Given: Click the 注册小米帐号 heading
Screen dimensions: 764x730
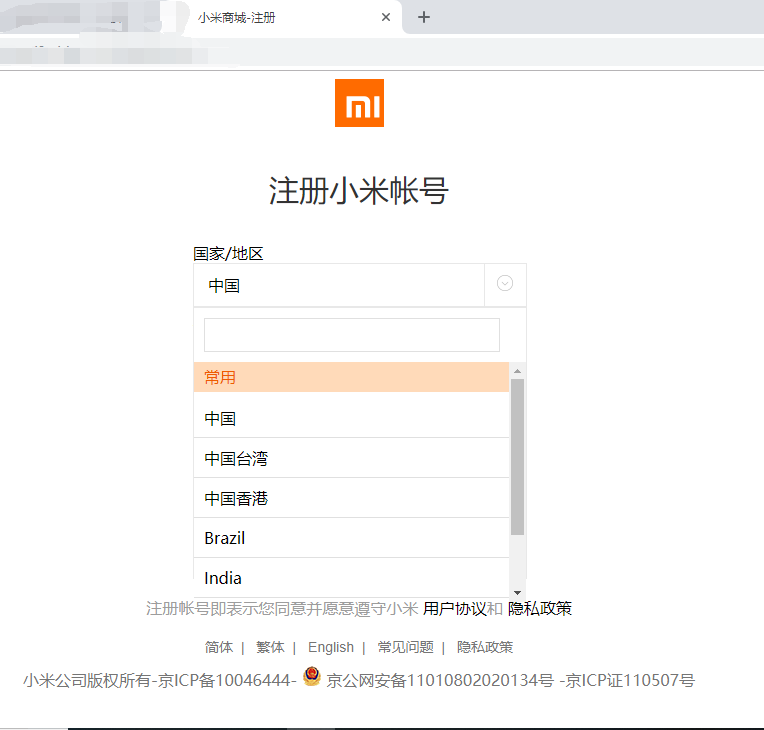Looking at the screenshot, I should coord(359,191).
